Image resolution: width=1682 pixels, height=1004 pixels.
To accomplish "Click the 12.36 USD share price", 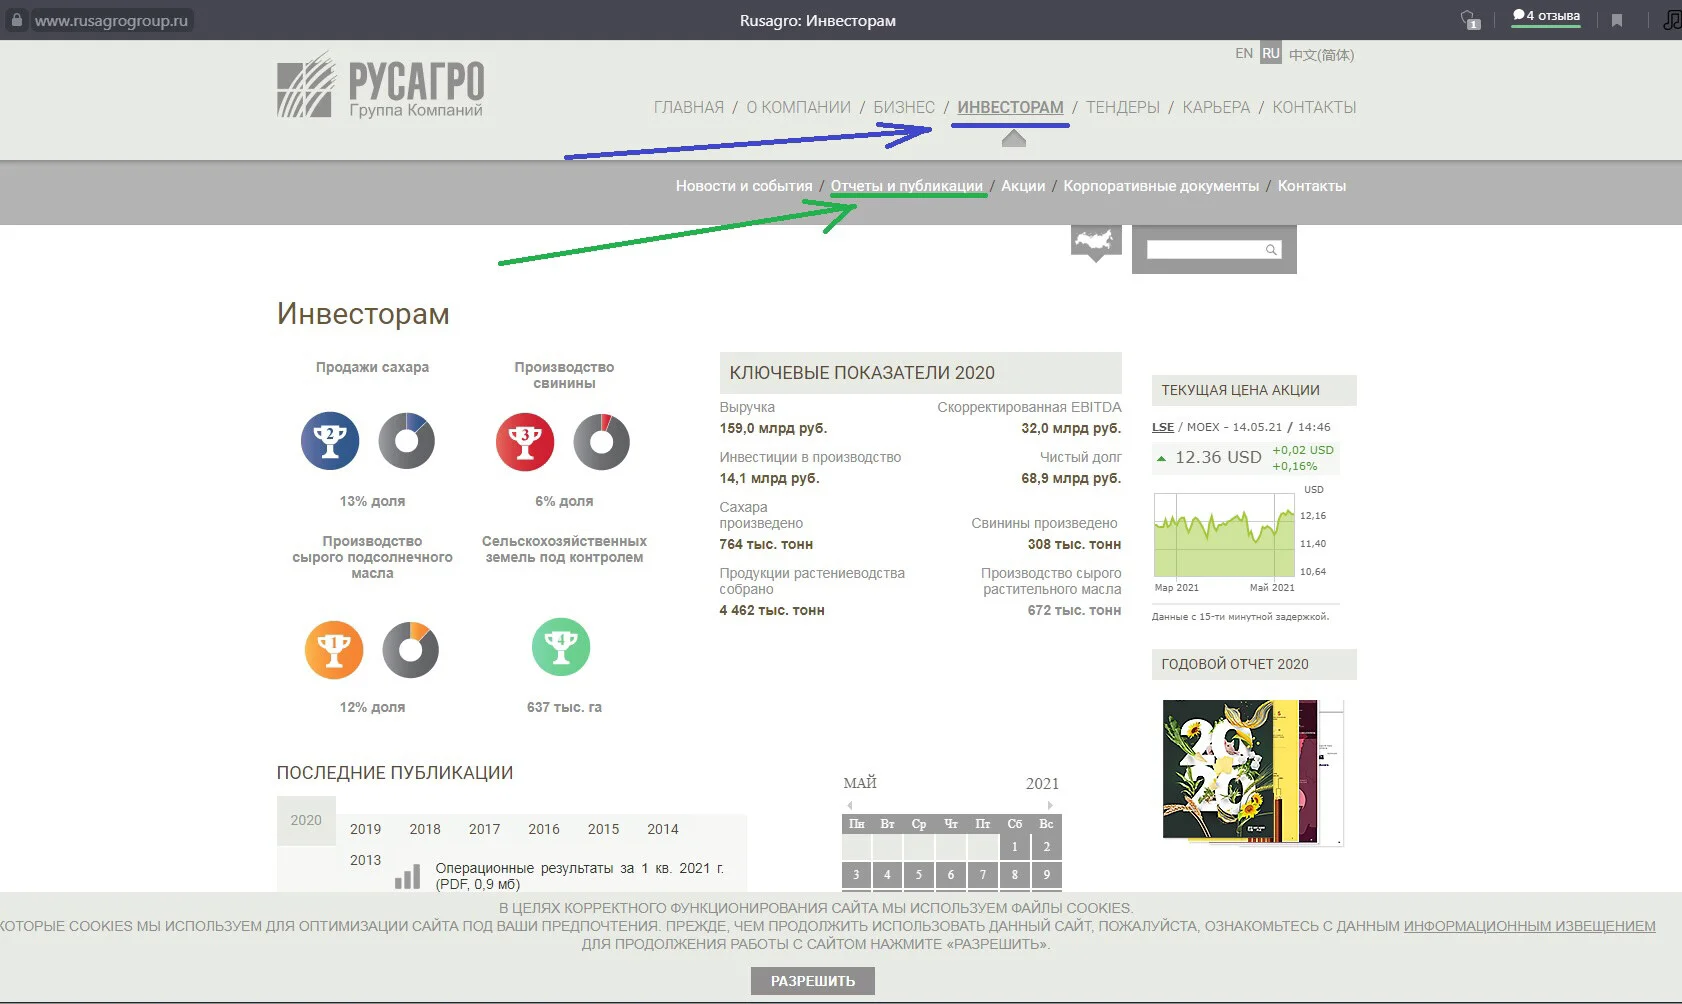I will pyautogui.click(x=1218, y=457).
